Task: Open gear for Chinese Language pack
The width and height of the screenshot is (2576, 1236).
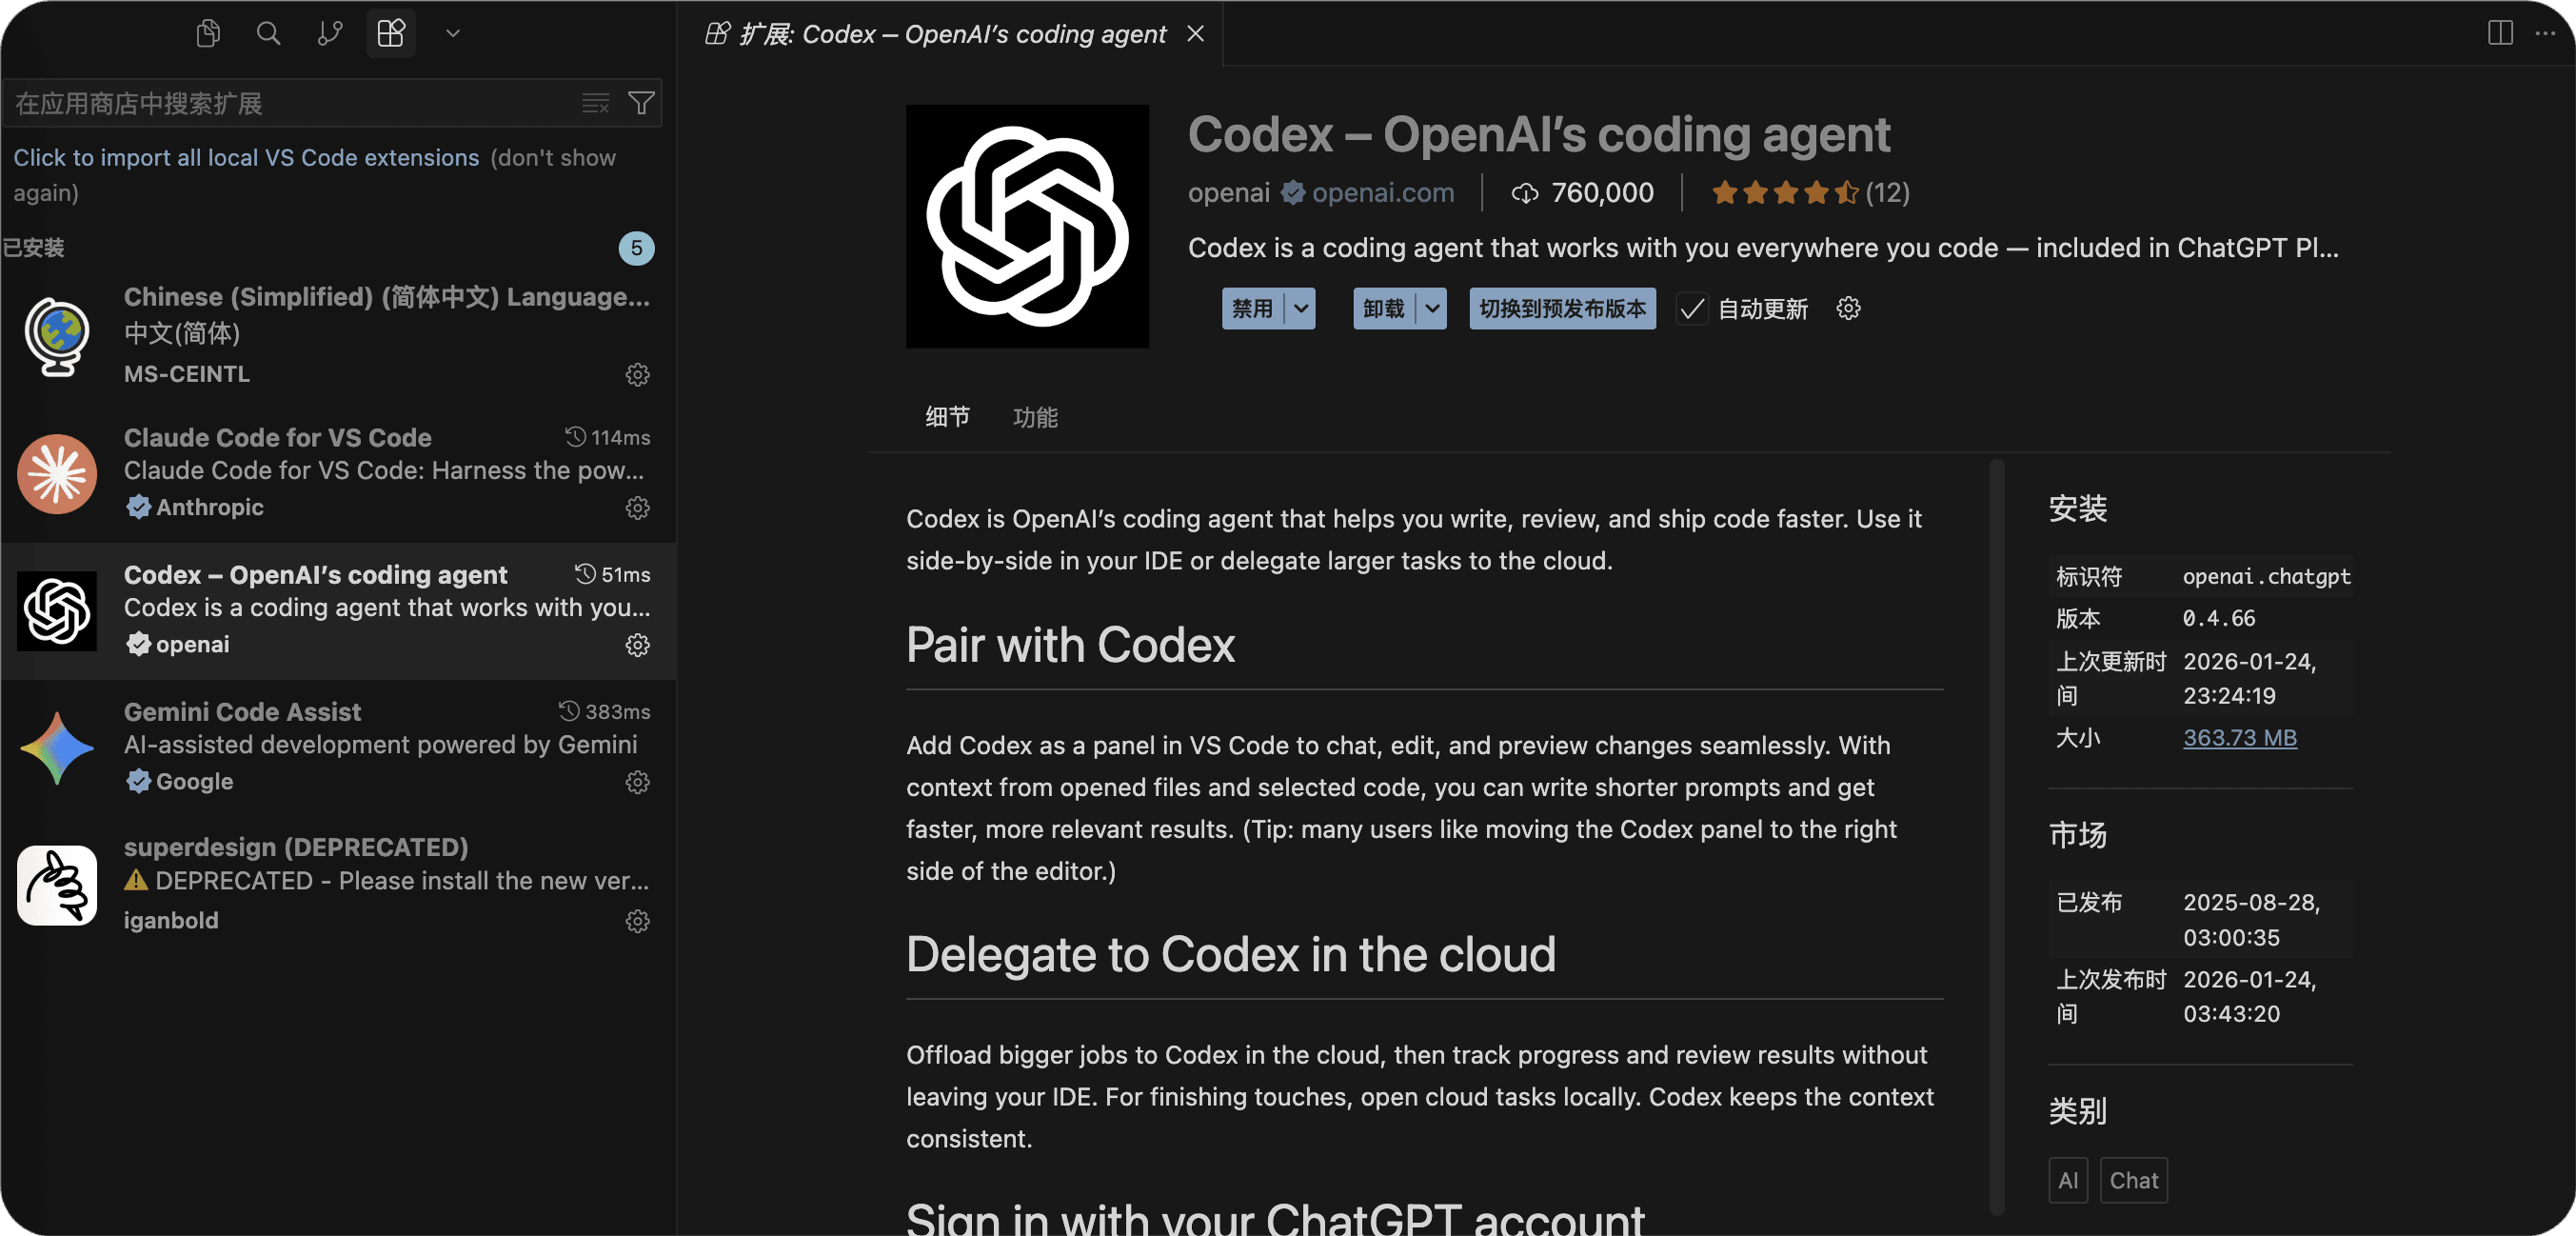Action: [637, 375]
